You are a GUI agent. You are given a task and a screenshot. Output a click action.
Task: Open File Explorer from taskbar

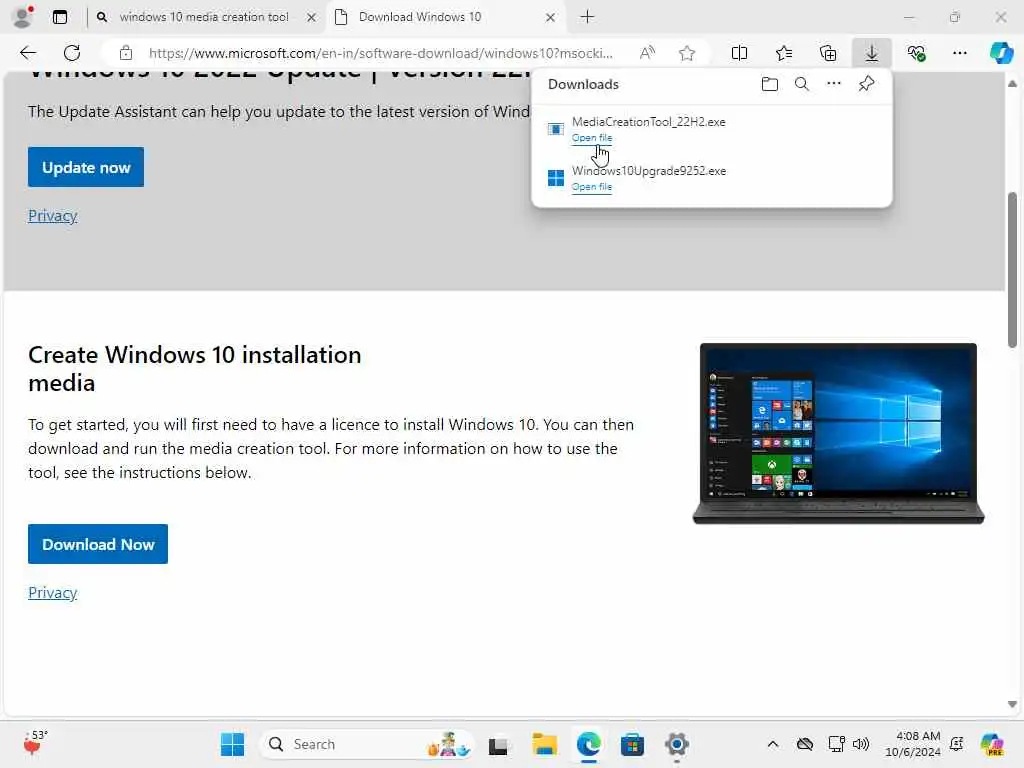544,744
